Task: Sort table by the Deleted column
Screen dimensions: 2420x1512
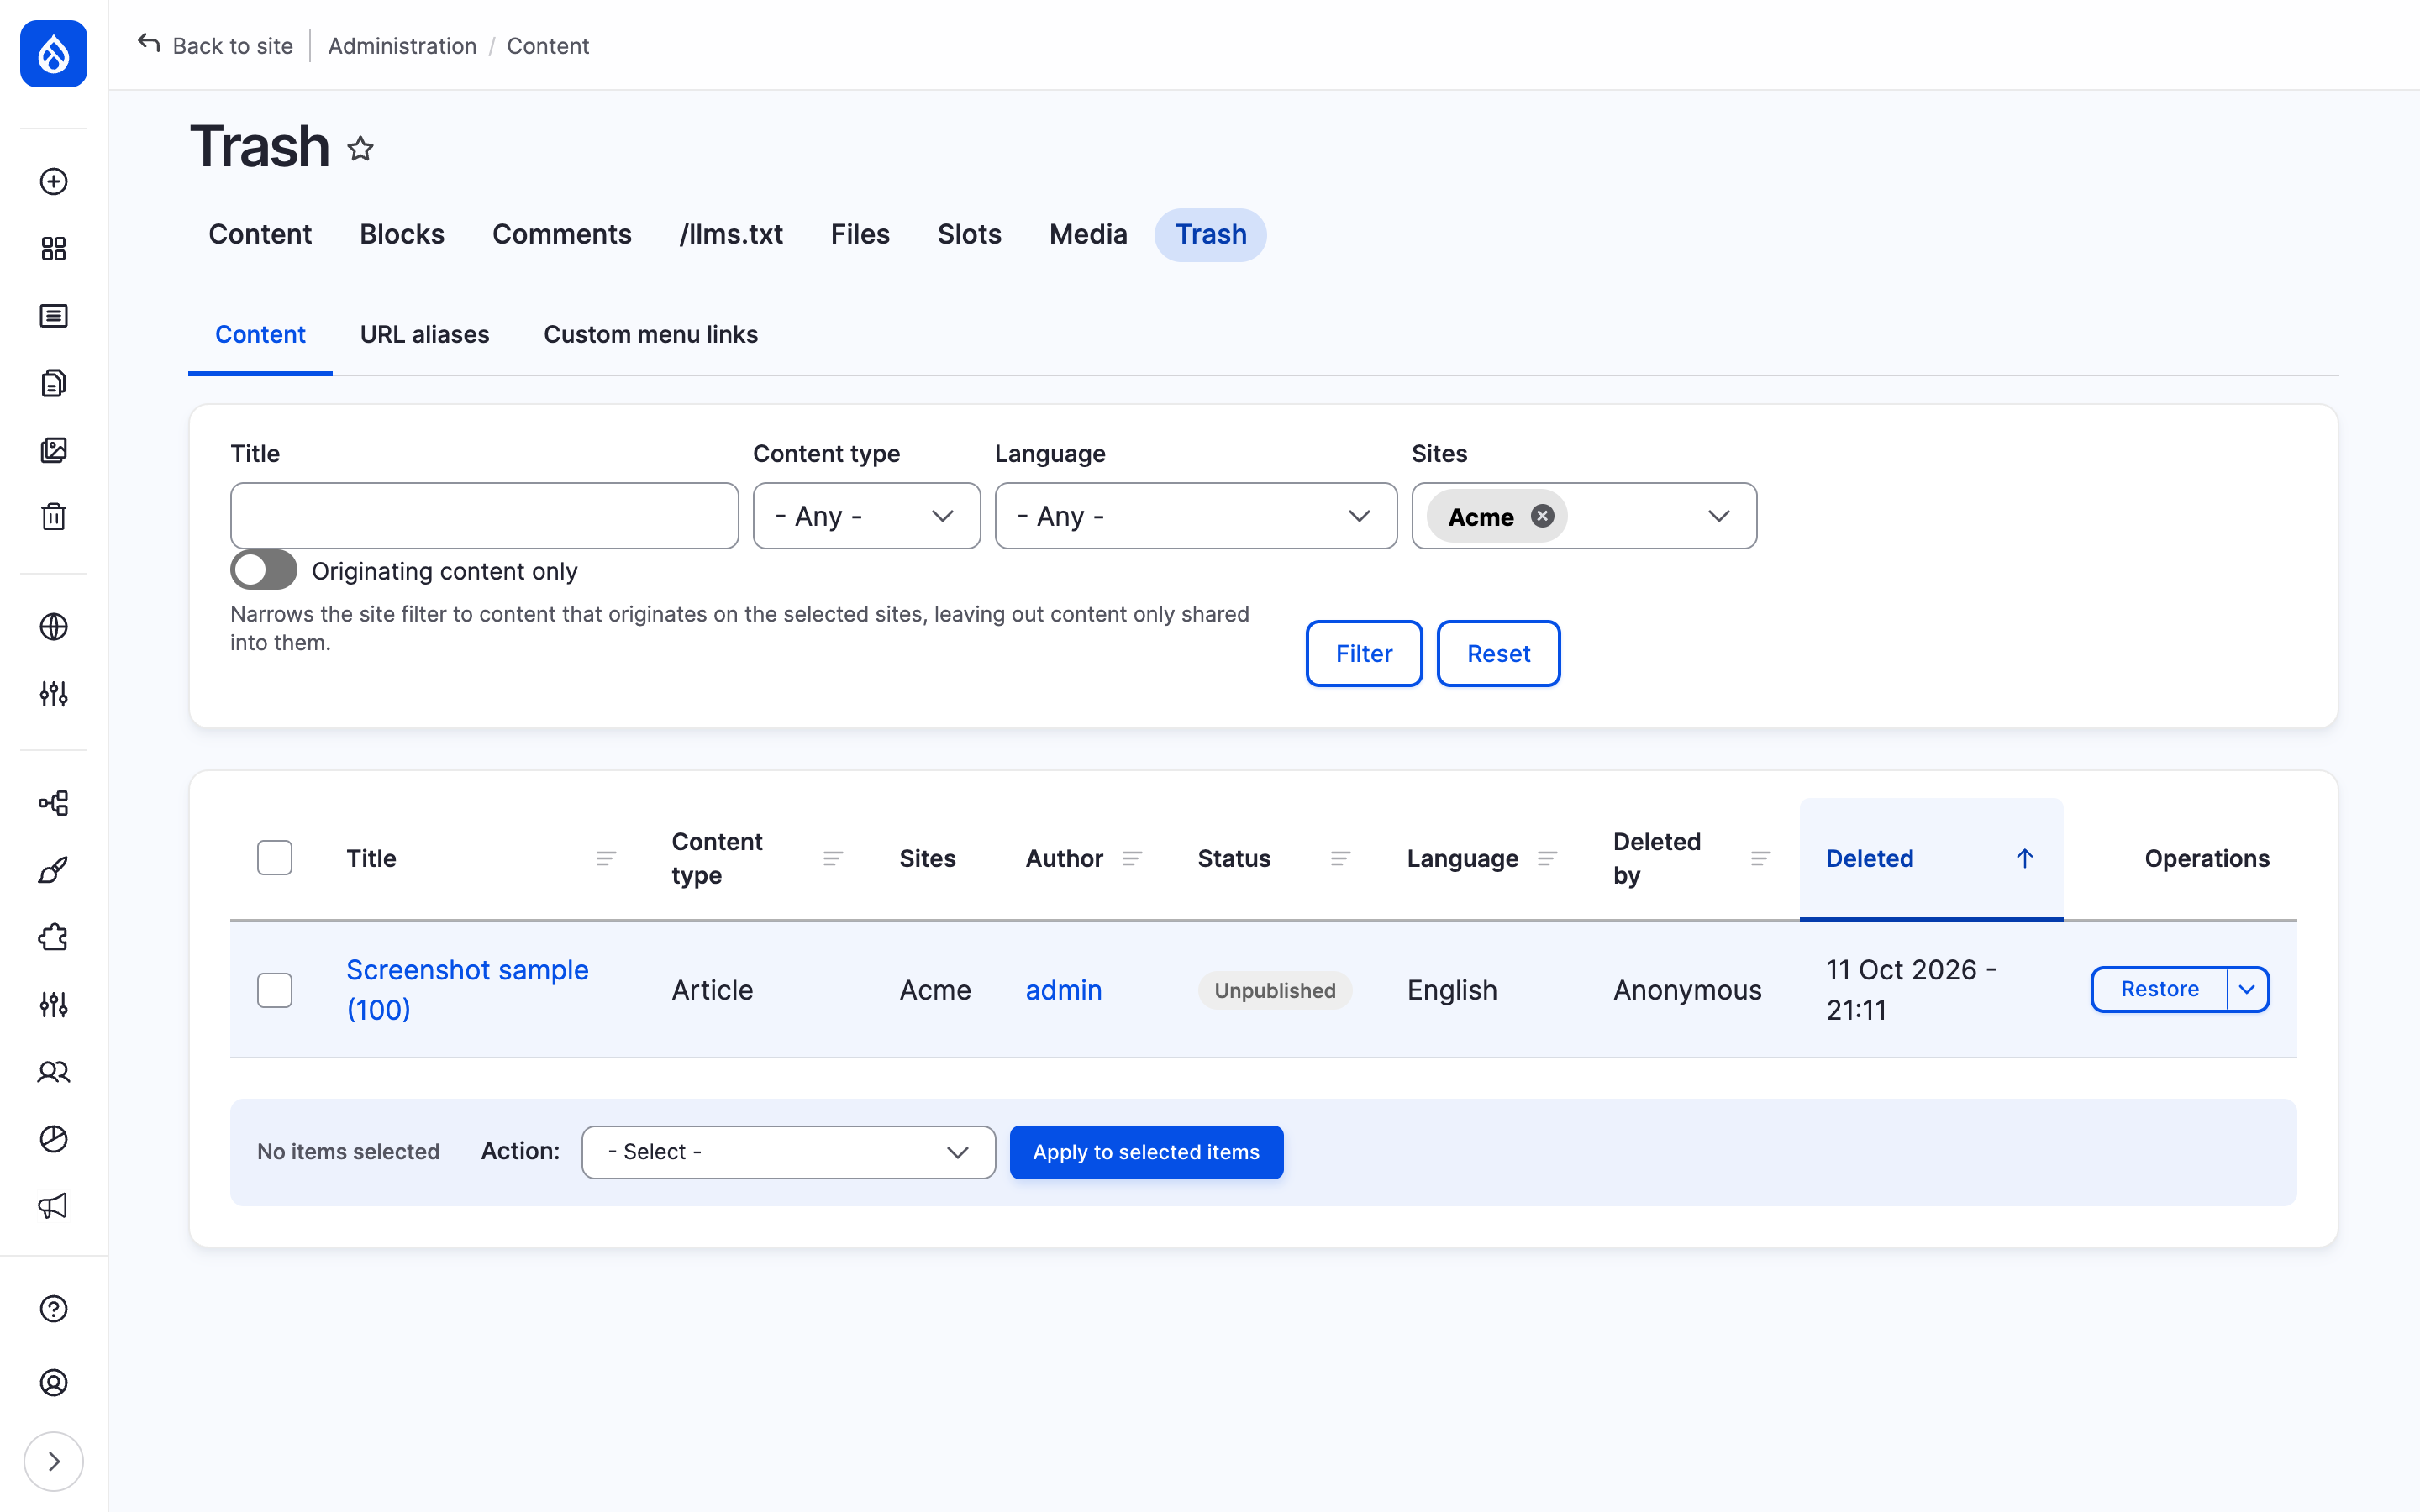Action: (1931, 858)
